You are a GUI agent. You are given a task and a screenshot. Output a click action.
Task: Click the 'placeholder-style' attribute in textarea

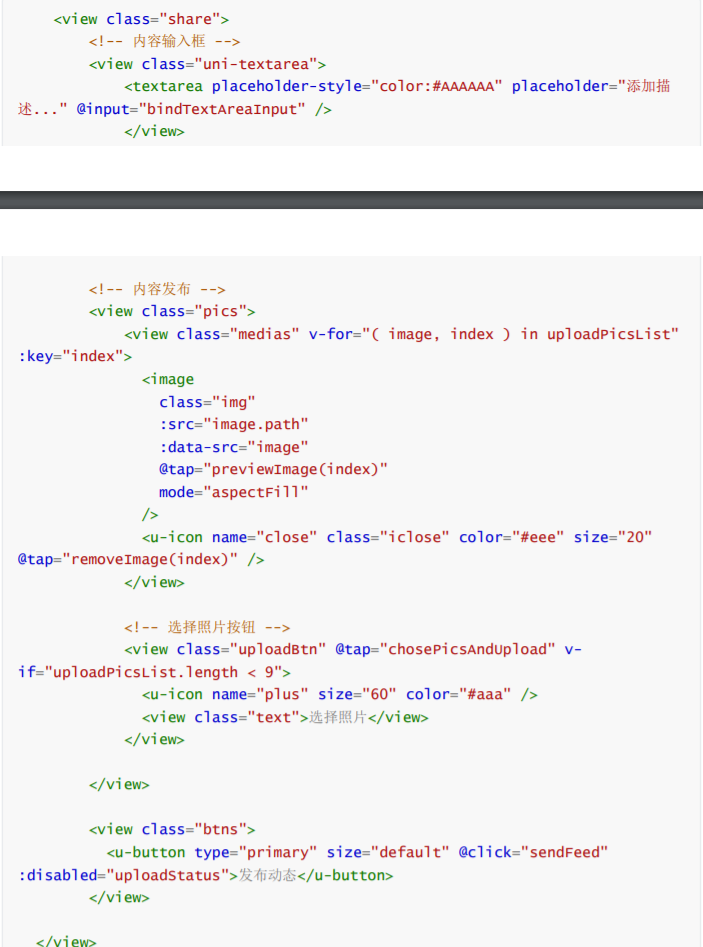(287, 86)
